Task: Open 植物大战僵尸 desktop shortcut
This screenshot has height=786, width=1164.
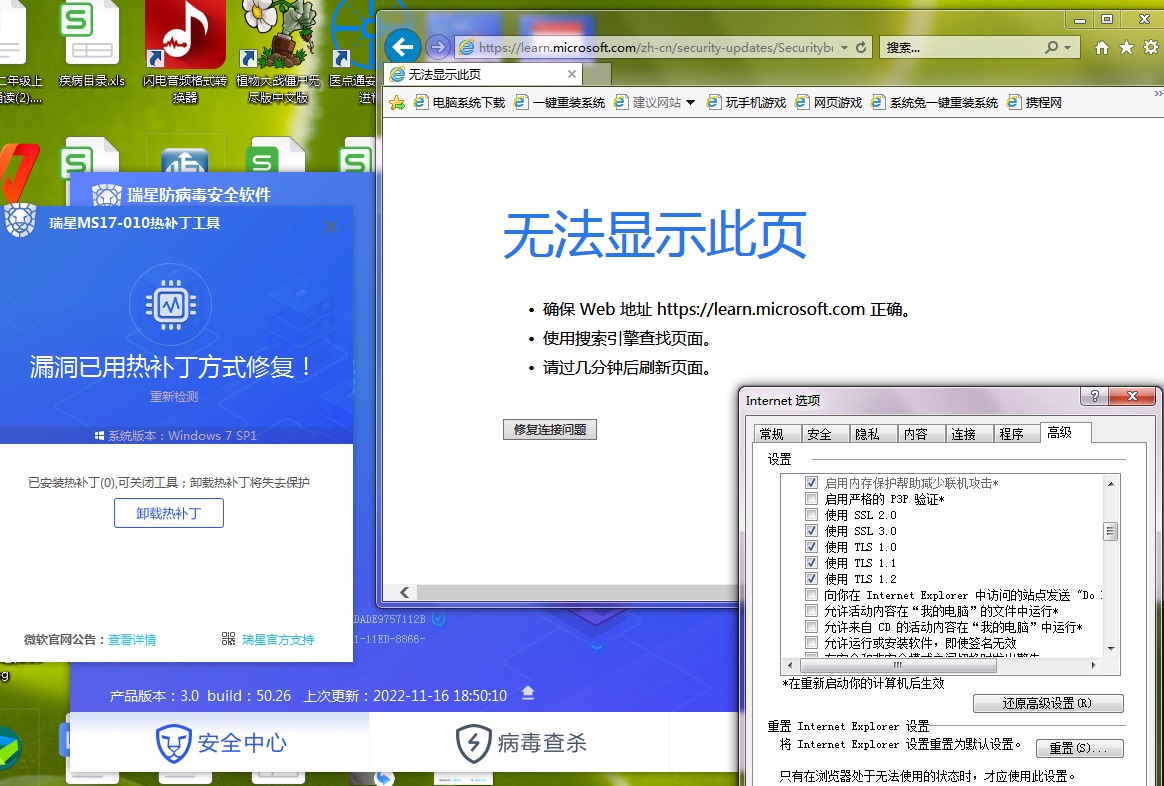Action: click(278, 52)
